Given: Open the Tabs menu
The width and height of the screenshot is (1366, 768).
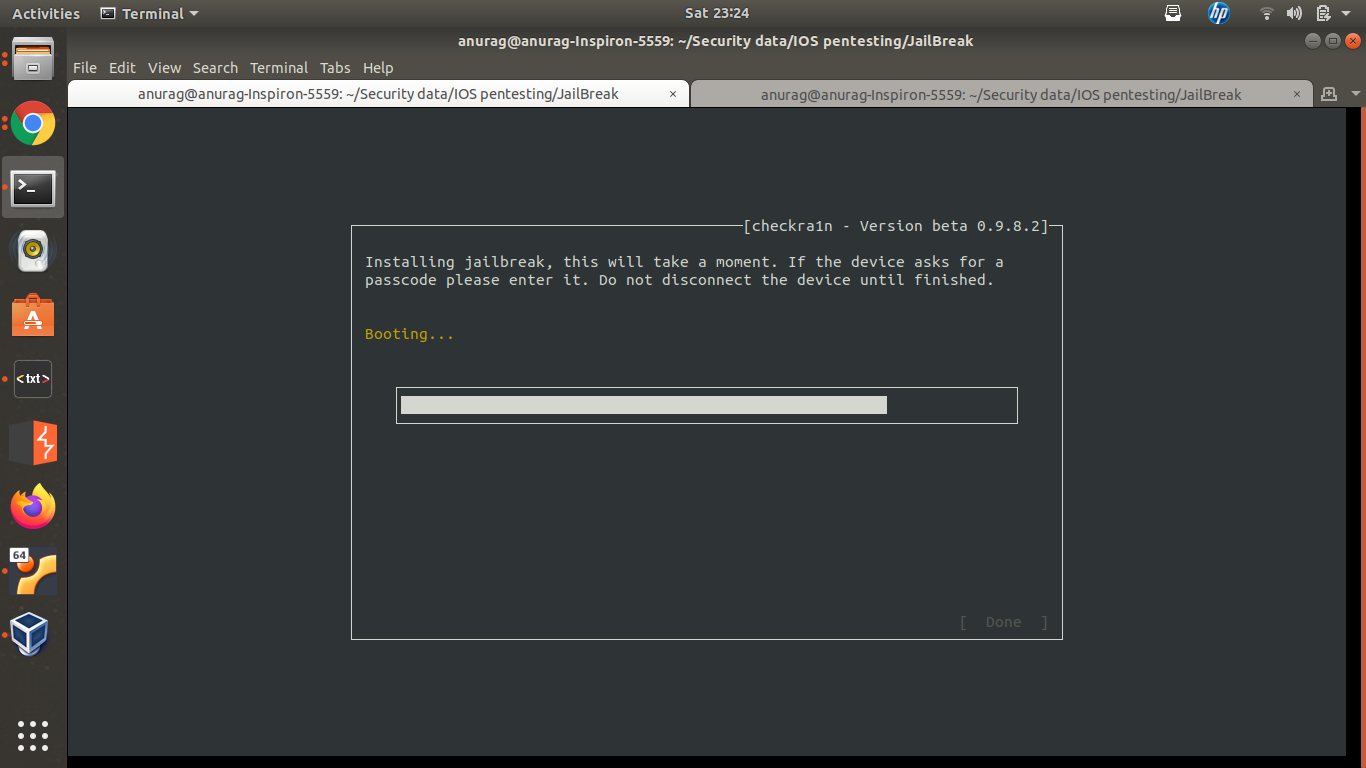Looking at the screenshot, I should click(335, 68).
